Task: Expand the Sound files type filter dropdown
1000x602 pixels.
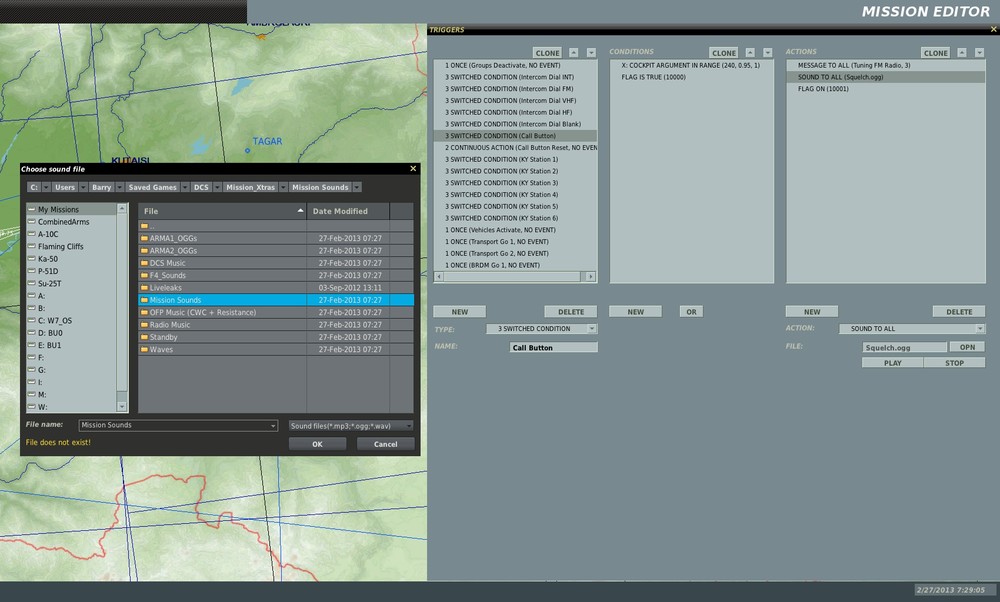Action: (x=409, y=426)
